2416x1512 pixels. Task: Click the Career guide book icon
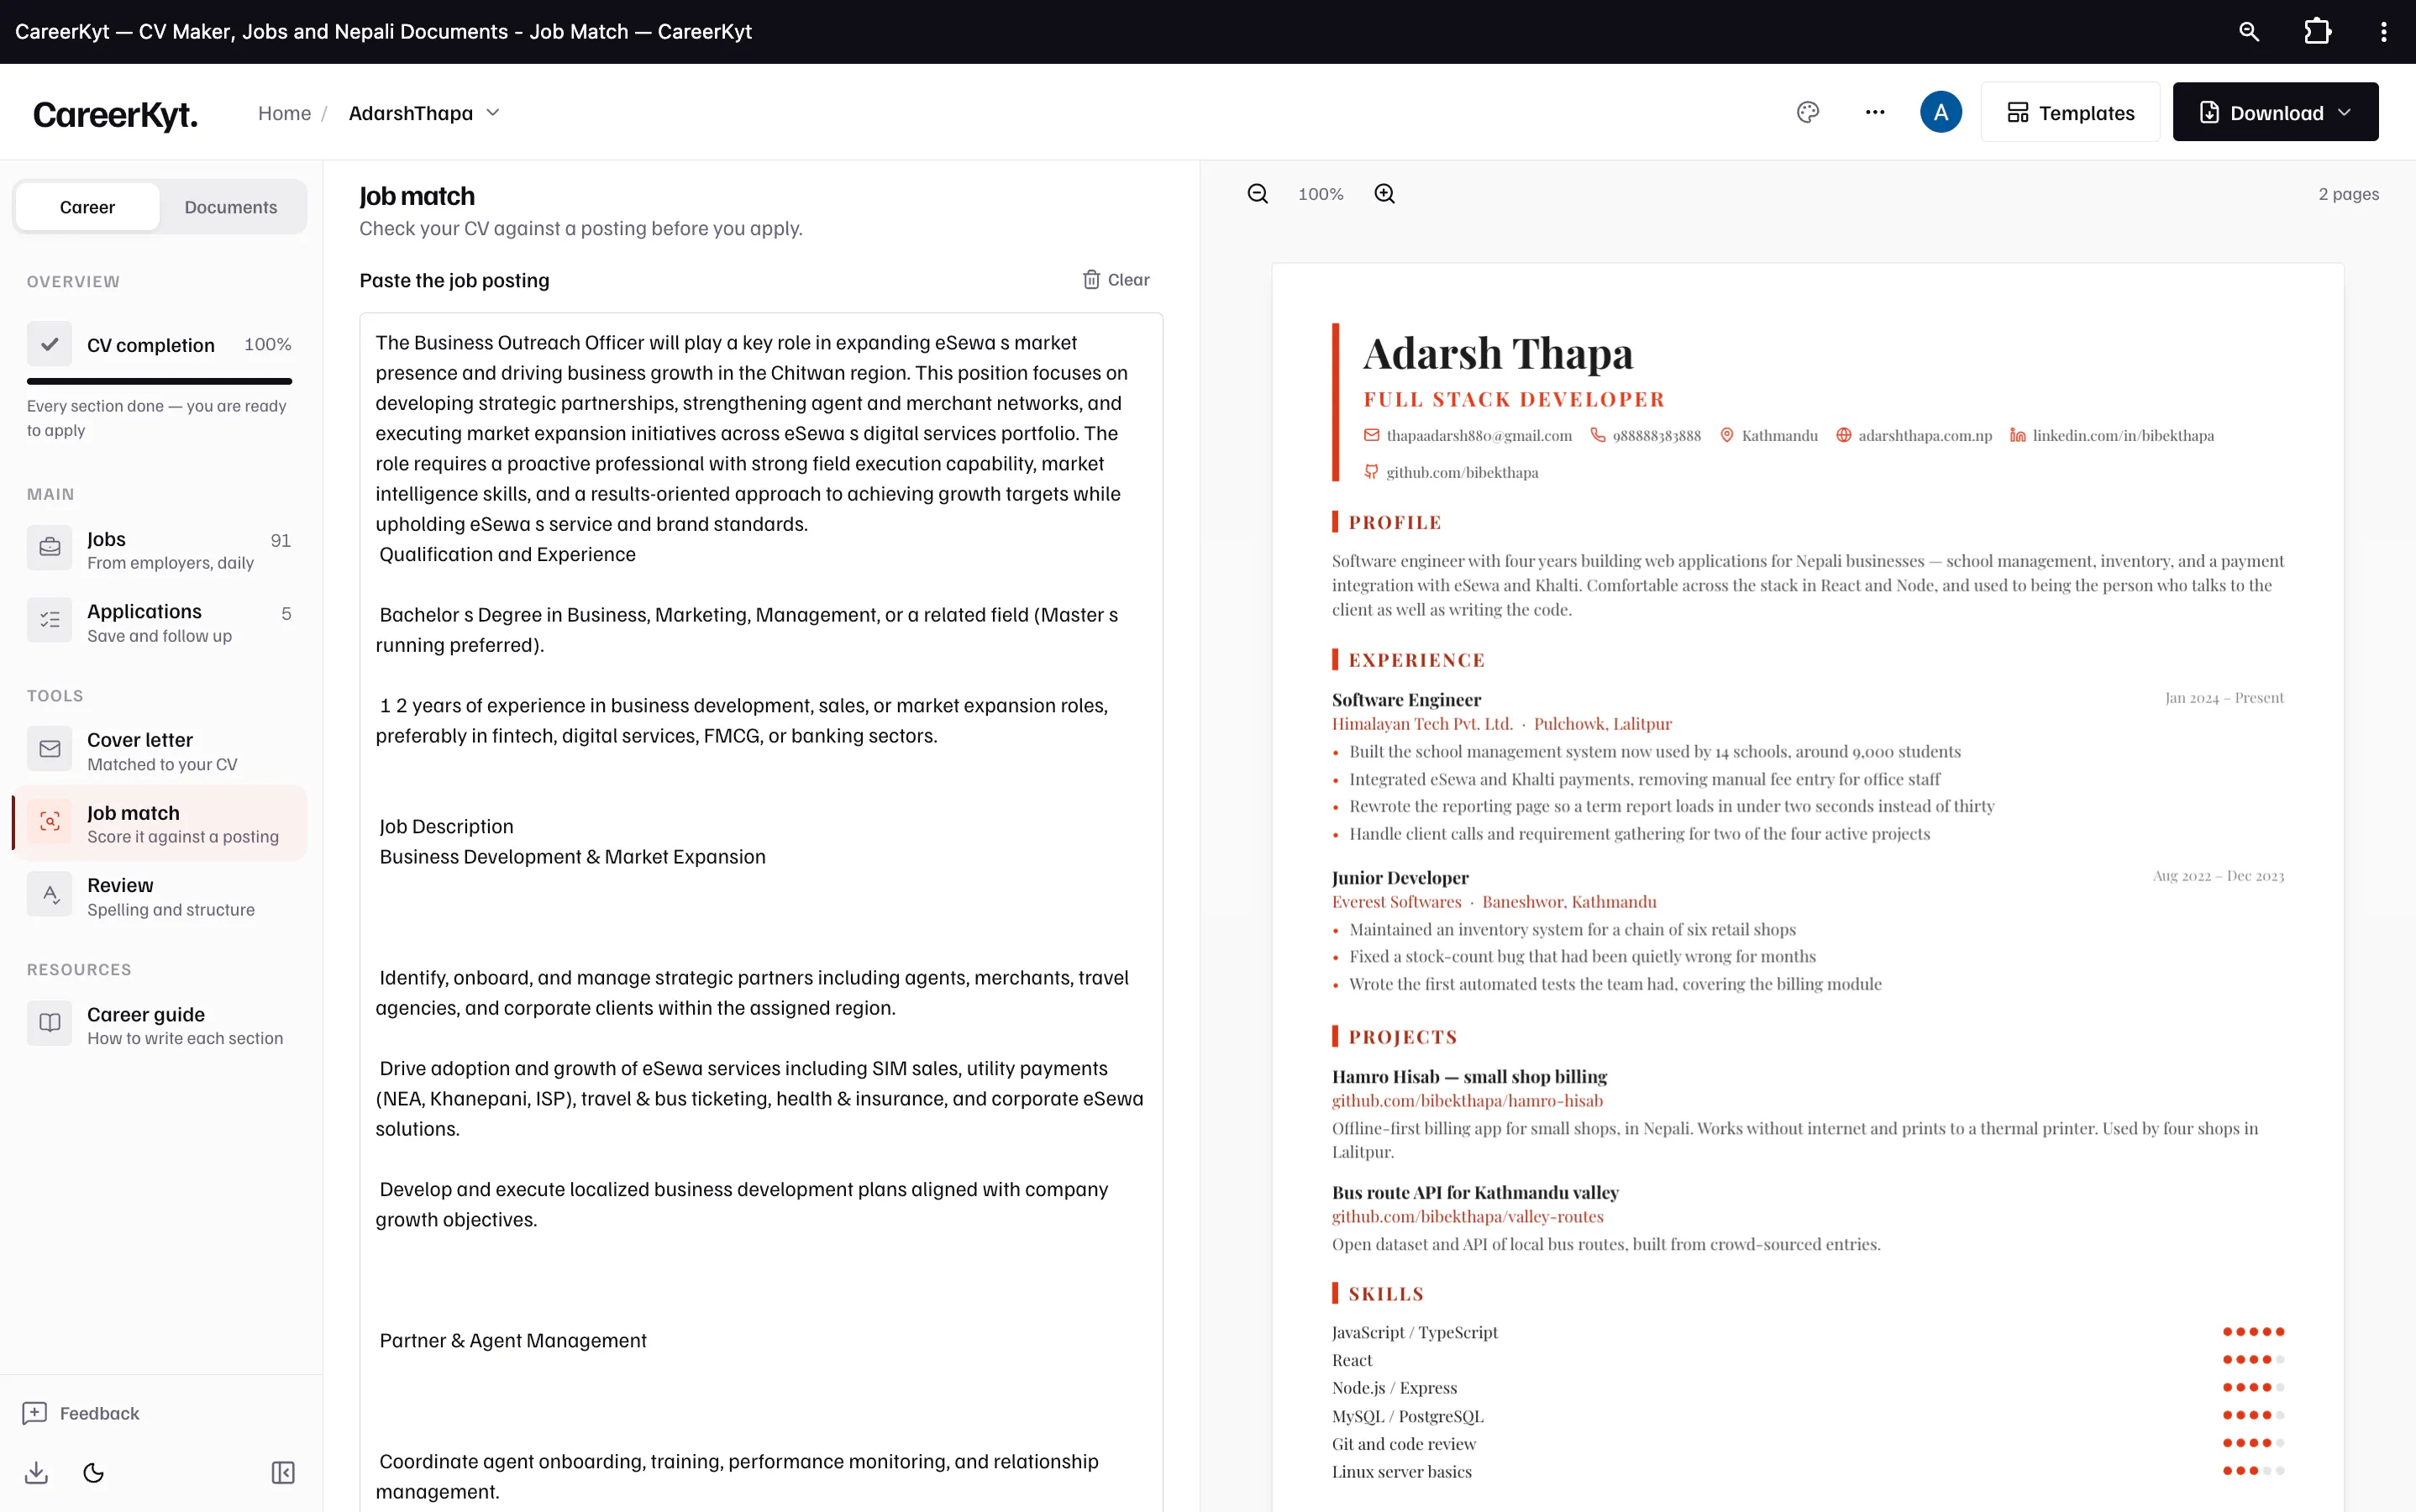coord(49,1023)
